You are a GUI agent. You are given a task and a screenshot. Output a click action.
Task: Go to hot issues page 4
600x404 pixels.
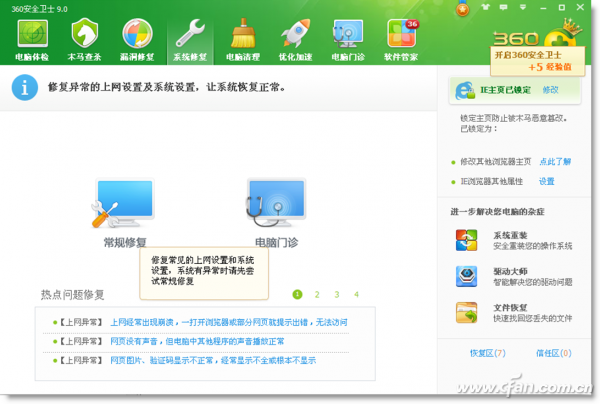tap(356, 294)
